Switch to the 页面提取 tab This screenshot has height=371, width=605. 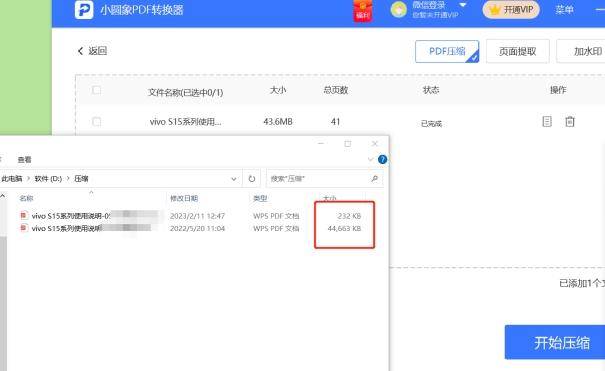[x=517, y=51]
